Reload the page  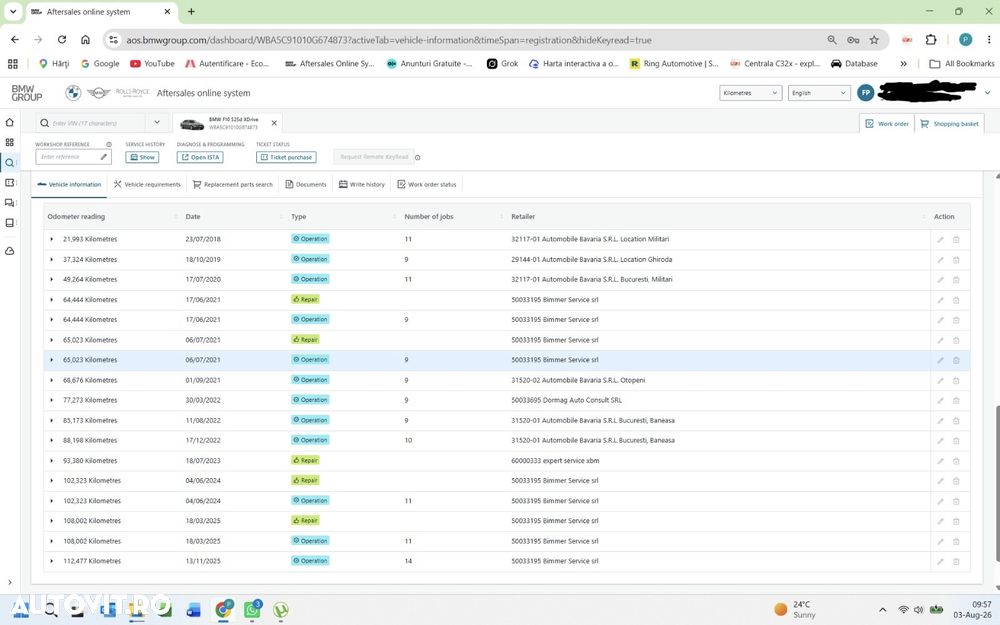tap(62, 40)
